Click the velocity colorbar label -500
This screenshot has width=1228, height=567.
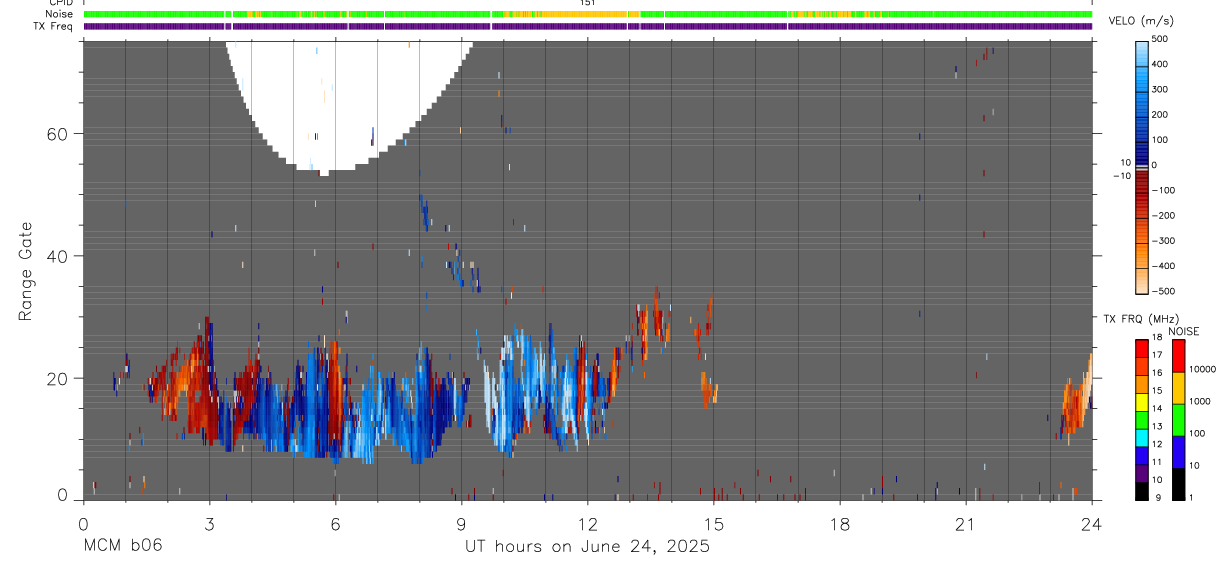click(1161, 292)
